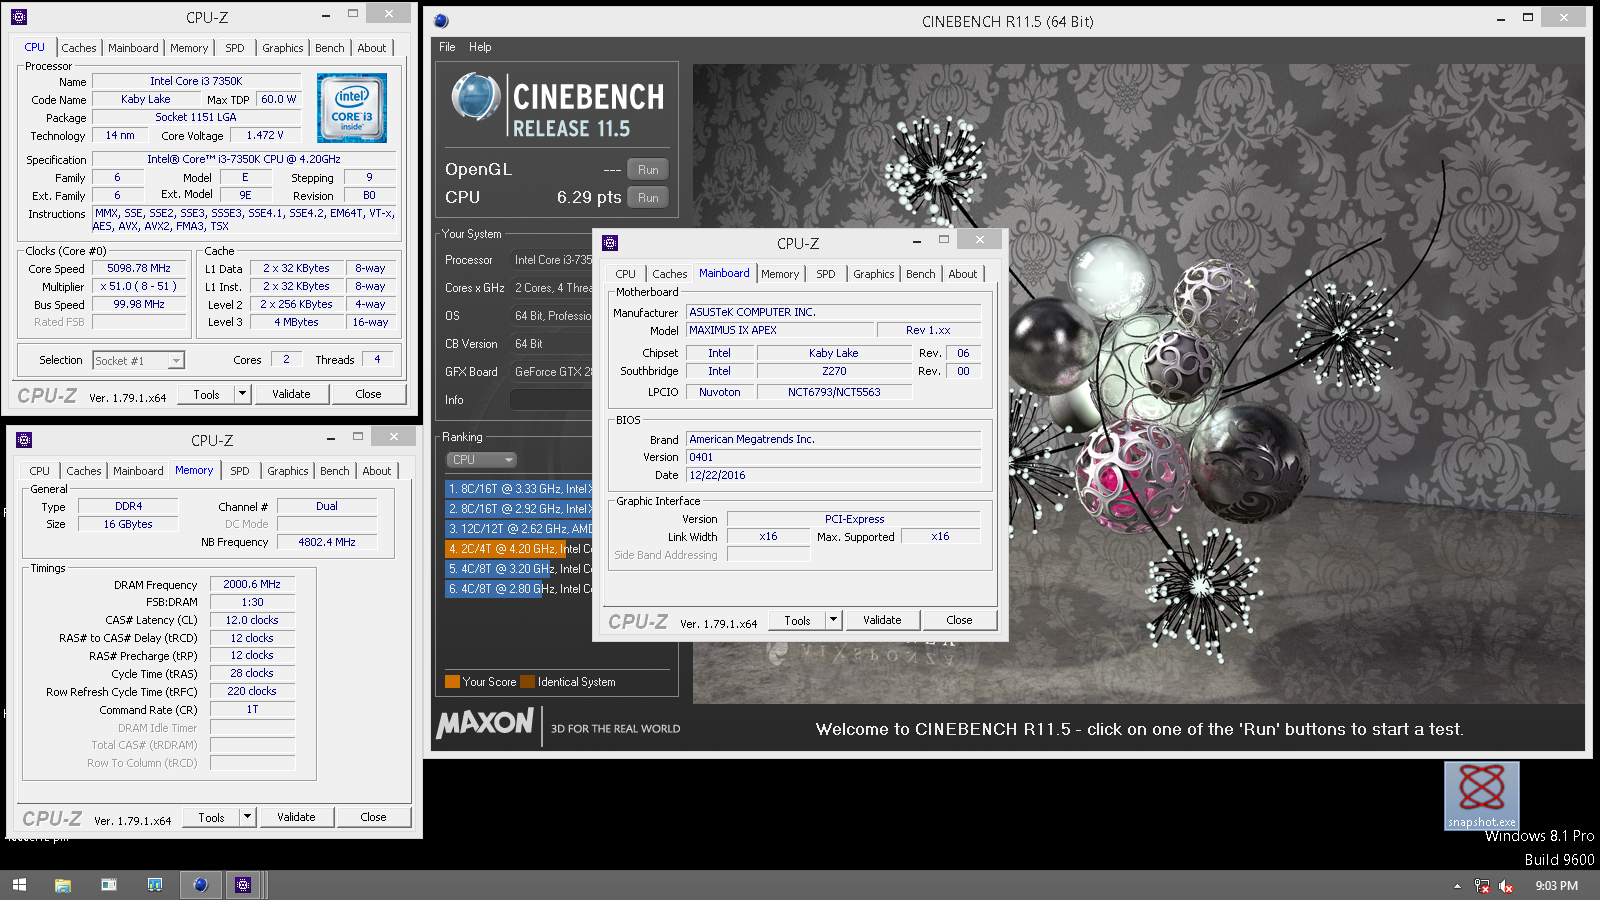Screen dimensions: 1600x900
Task: Click Tools button in Memory CPU-Z window
Action: [x=211, y=817]
